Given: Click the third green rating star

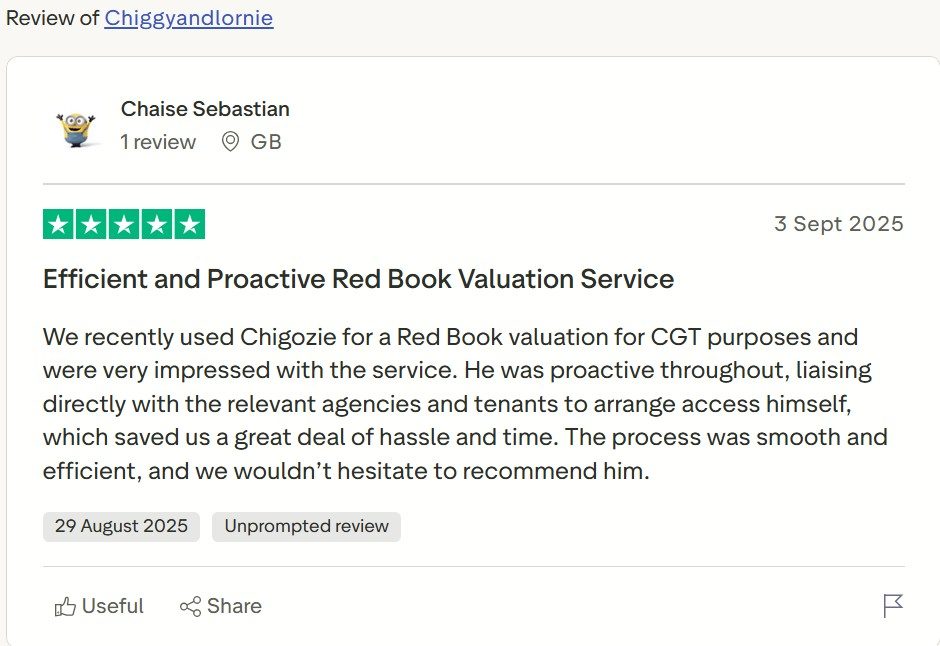Looking at the screenshot, I should pos(124,224).
